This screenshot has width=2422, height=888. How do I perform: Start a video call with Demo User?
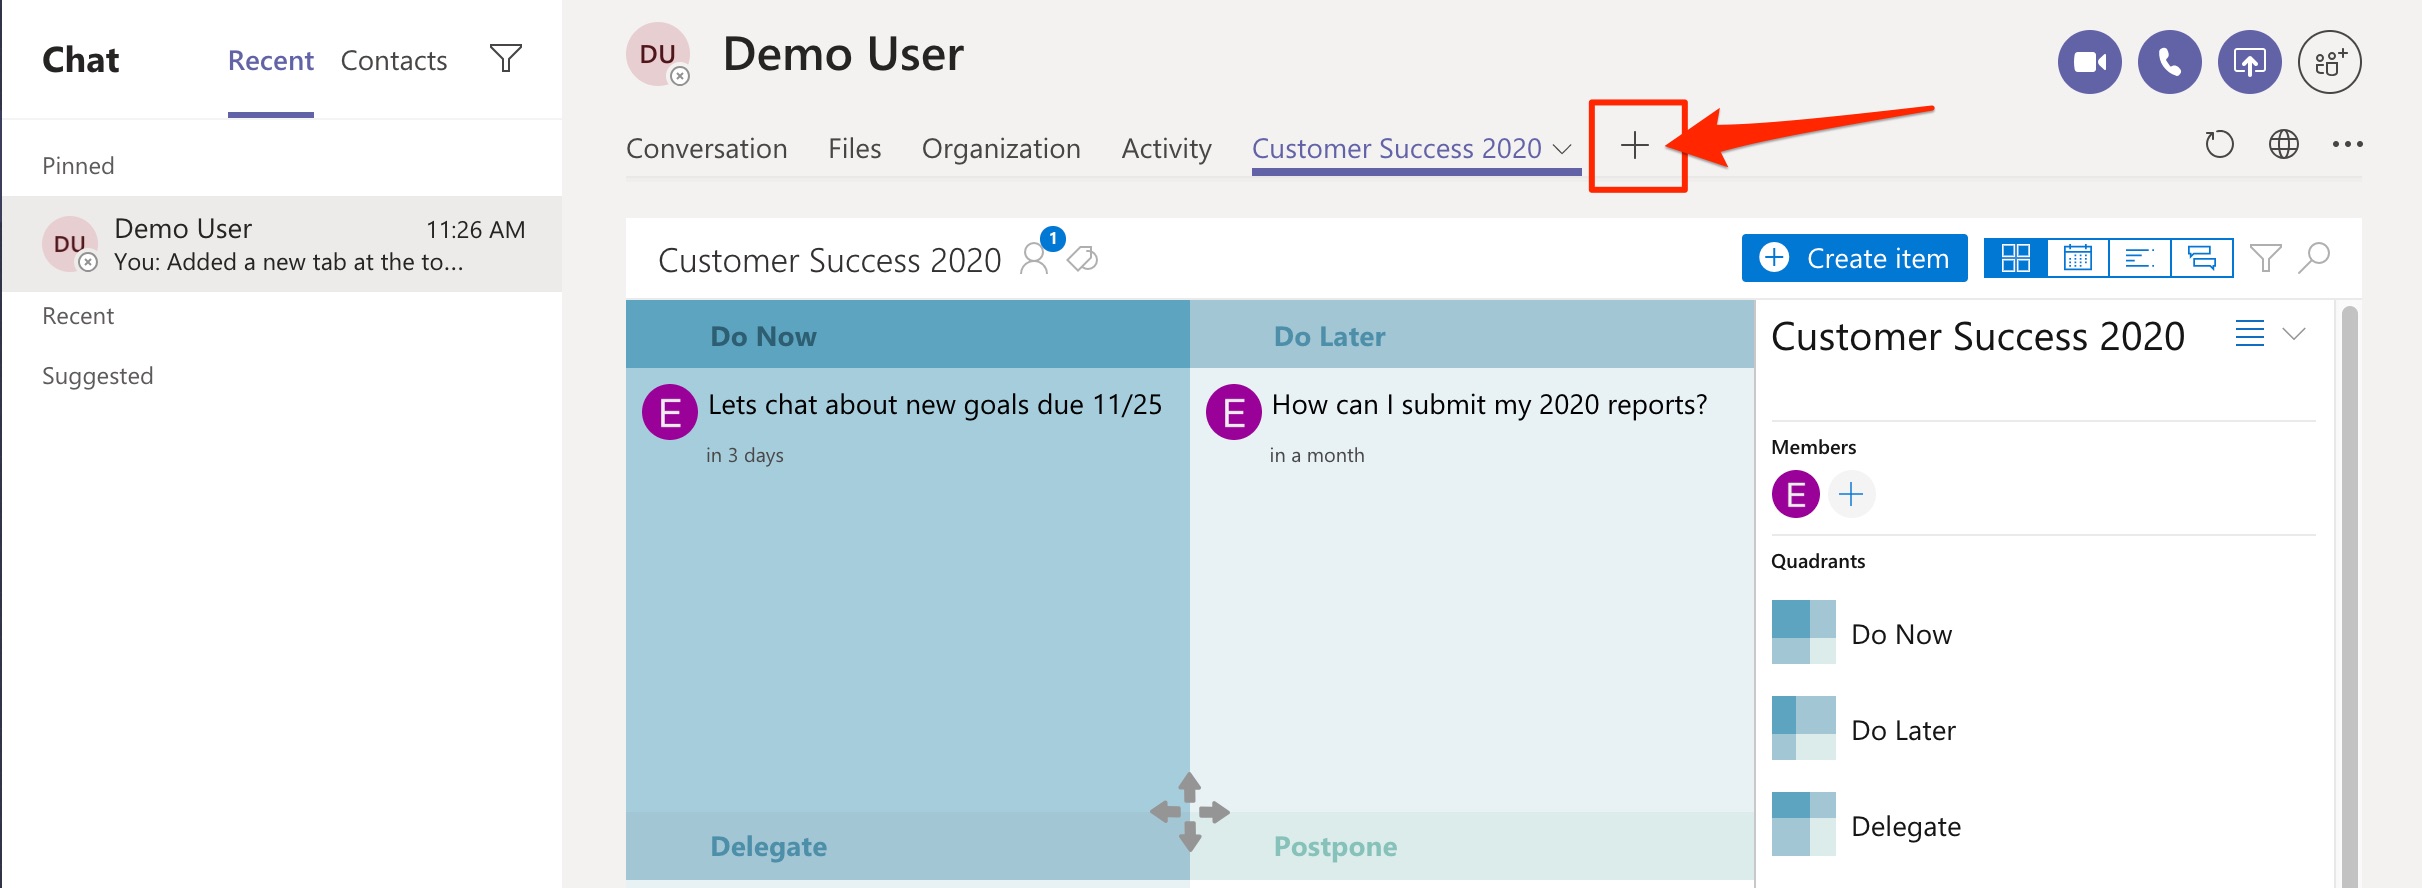click(x=2089, y=62)
